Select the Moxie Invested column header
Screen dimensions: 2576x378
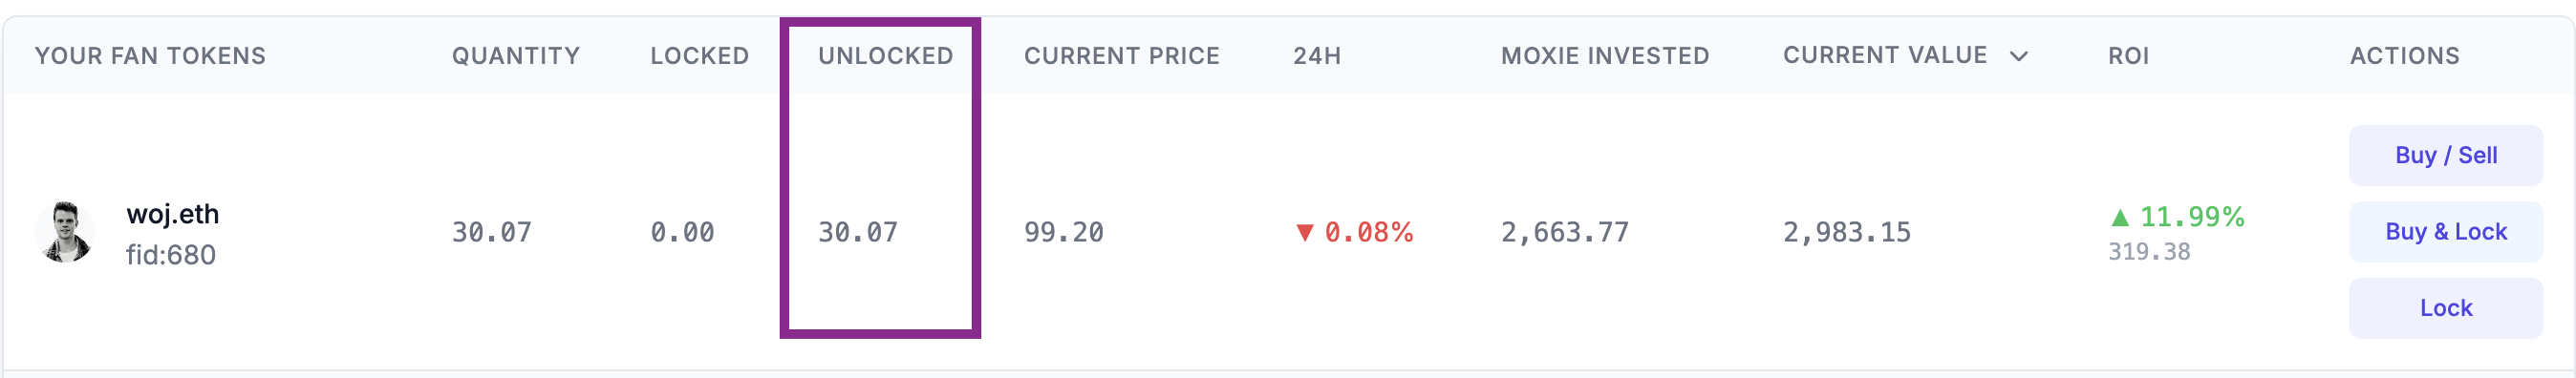point(1604,56)
